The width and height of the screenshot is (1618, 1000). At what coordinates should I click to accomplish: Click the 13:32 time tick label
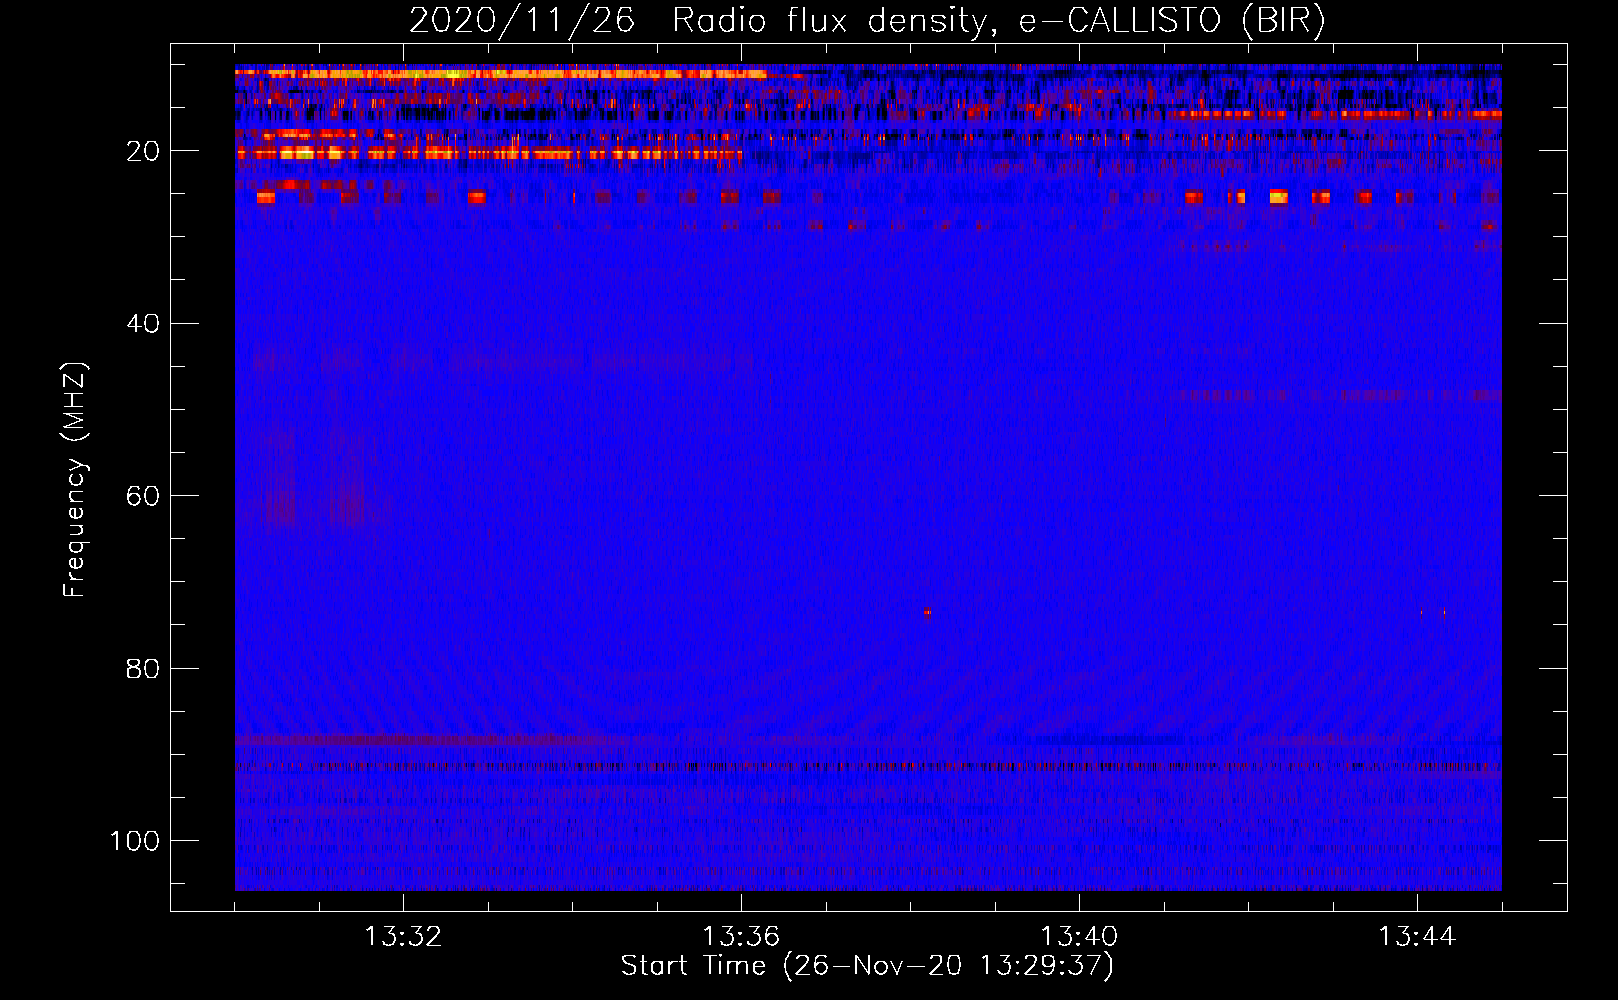(403, 937)
